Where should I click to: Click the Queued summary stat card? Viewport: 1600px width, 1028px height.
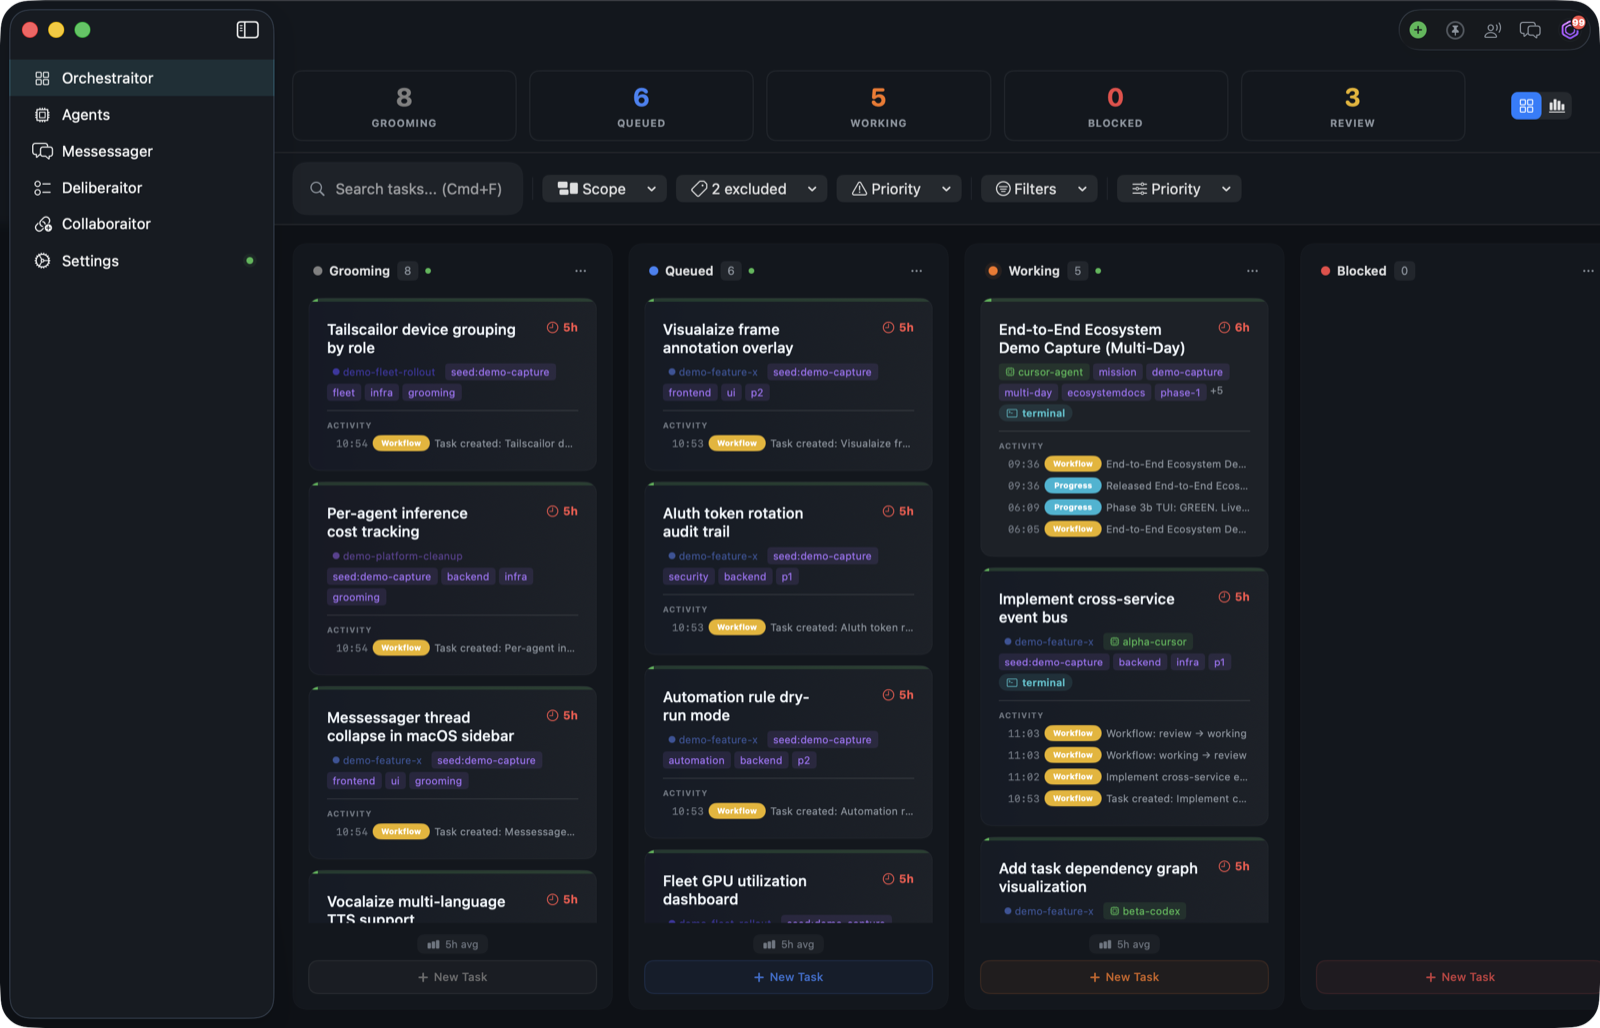[x=641, y=106]
